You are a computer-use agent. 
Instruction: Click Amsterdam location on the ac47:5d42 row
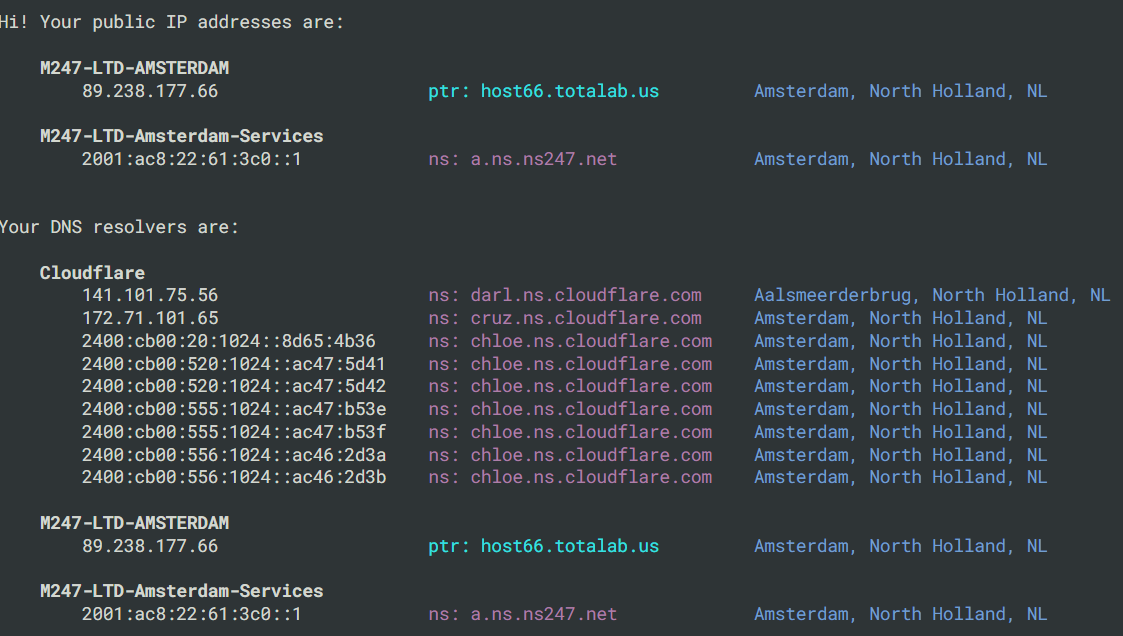(x=900, y=386)
